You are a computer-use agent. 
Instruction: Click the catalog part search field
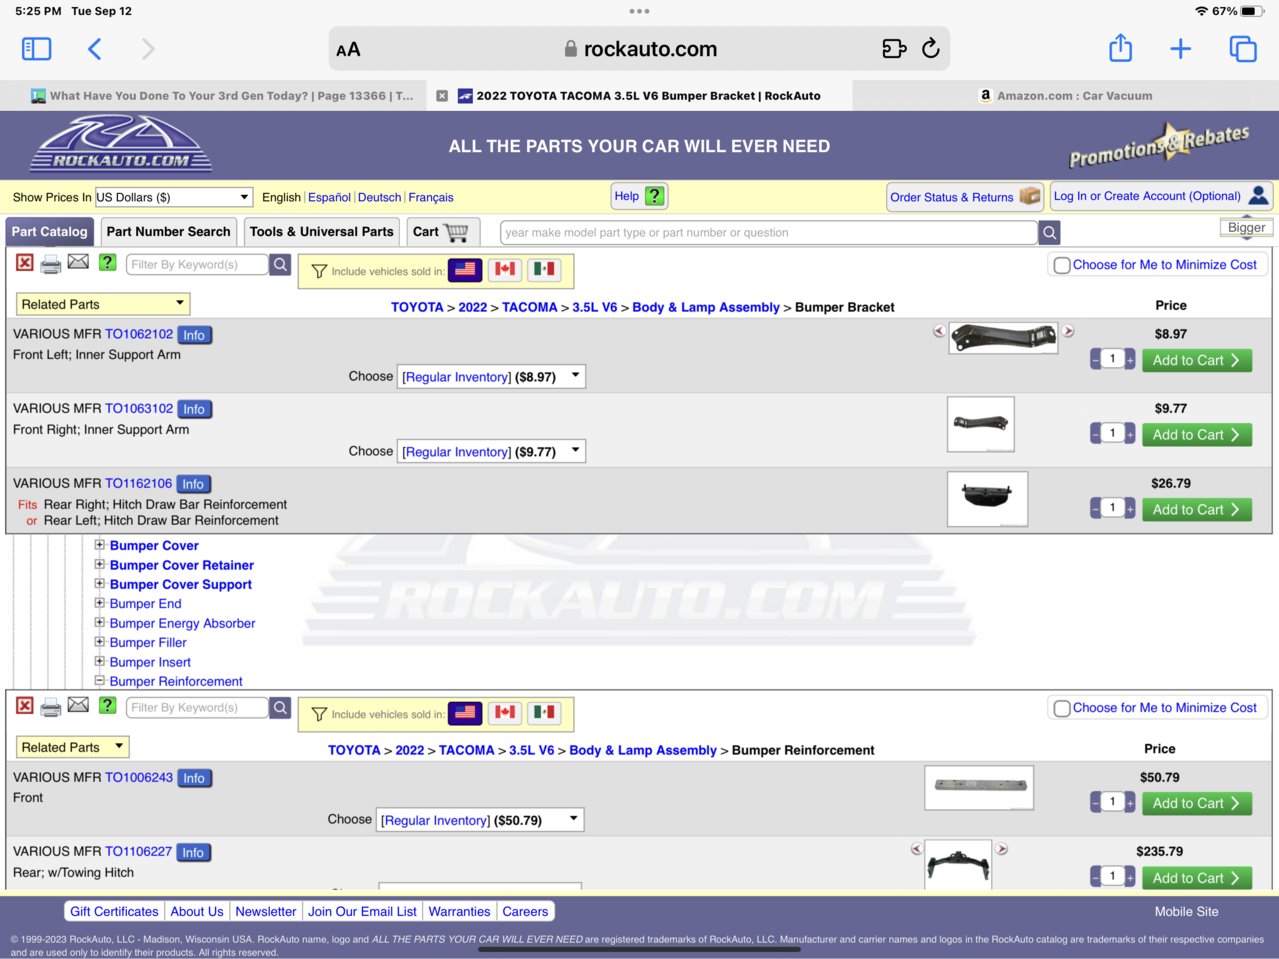(768, 233)
